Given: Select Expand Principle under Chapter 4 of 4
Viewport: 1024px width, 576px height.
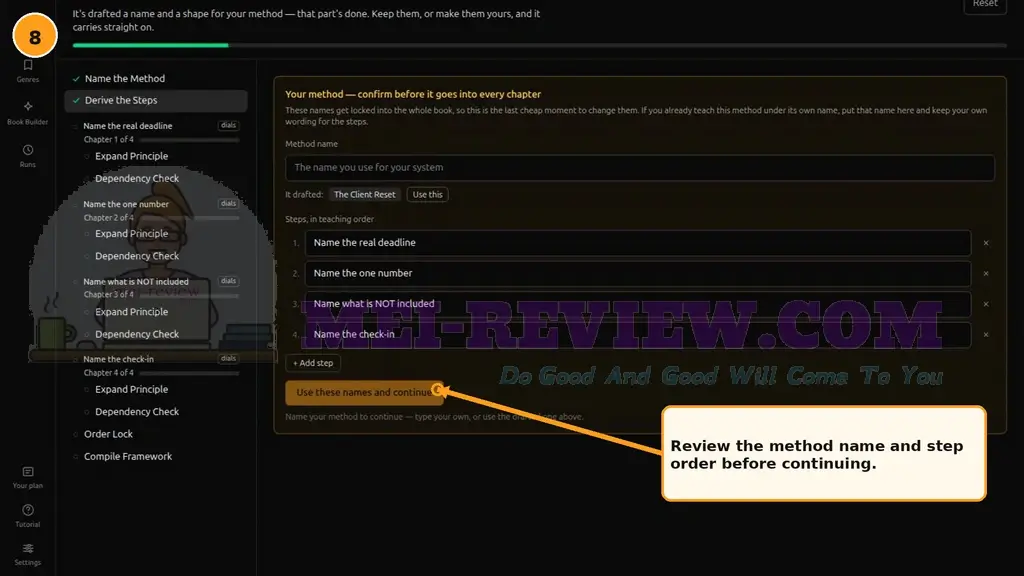Looking at the screenshot, I should [131, 389].
